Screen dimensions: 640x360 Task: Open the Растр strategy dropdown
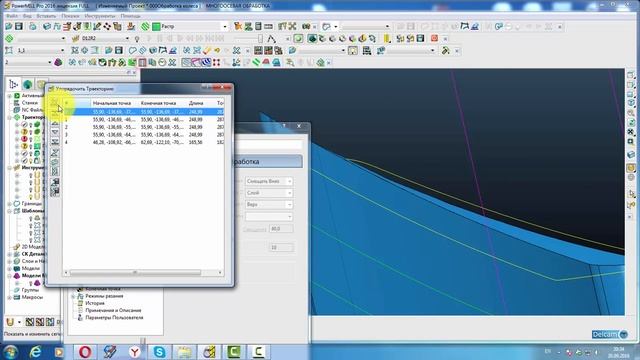click(225, 27)
